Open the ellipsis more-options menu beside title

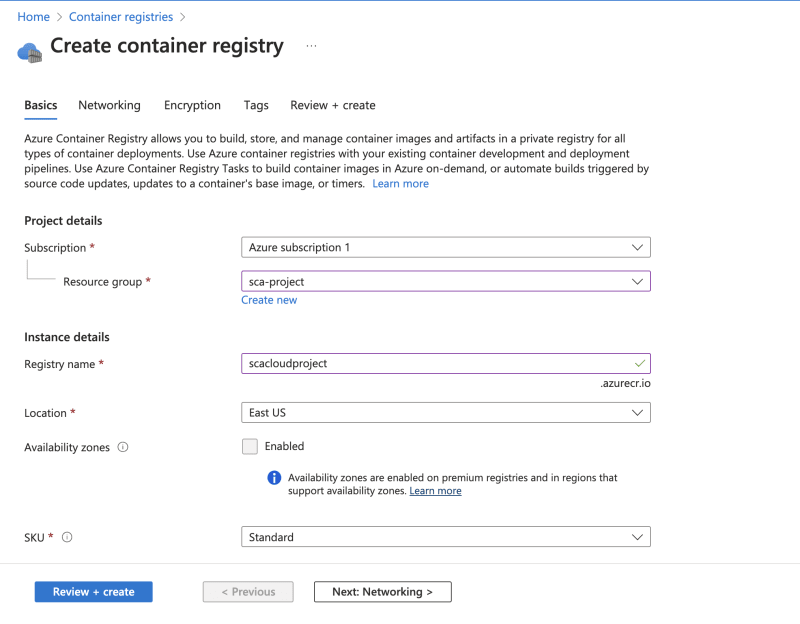[x=311, y=46]
